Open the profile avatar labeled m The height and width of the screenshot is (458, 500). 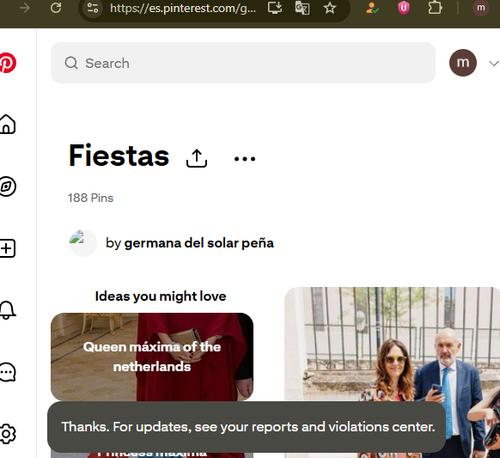tap(463, 63)
